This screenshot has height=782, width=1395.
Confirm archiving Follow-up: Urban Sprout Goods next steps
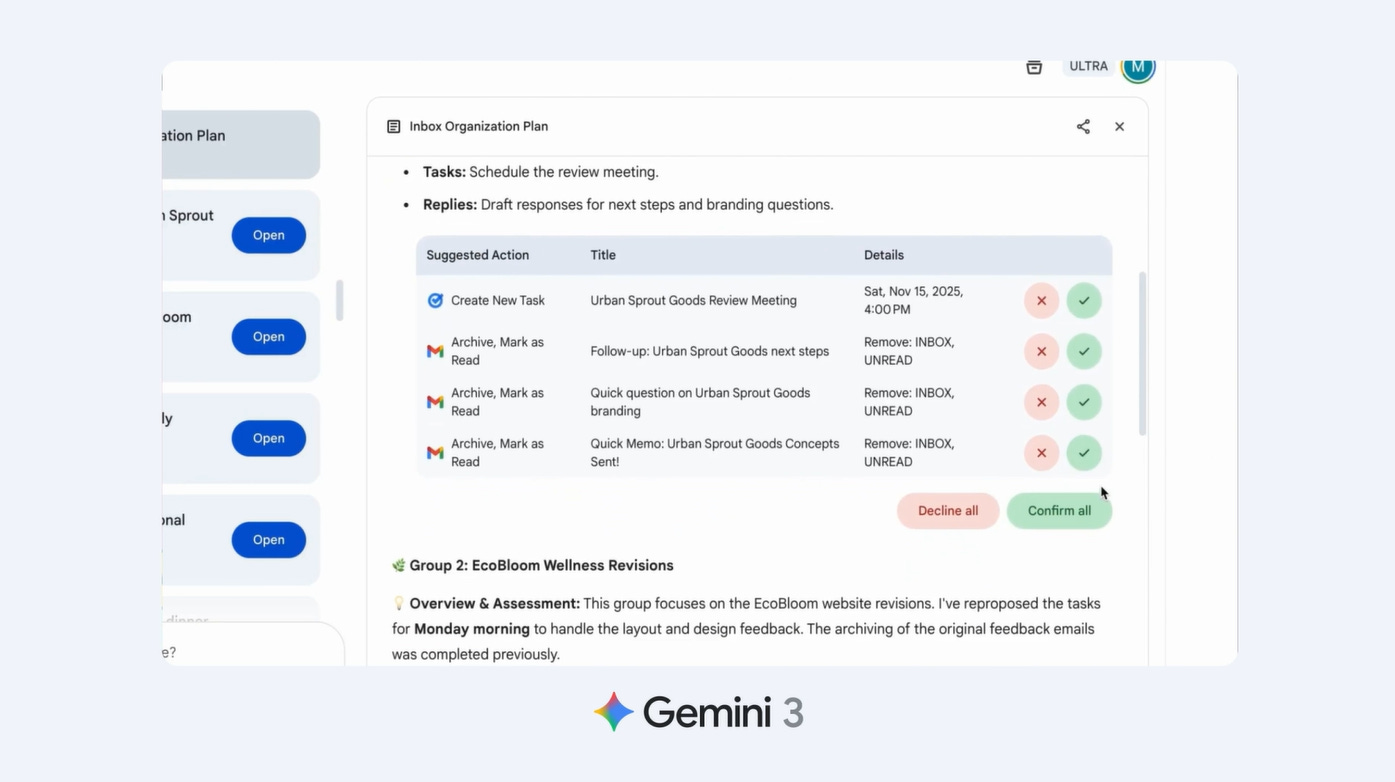tap(1084, 351)
